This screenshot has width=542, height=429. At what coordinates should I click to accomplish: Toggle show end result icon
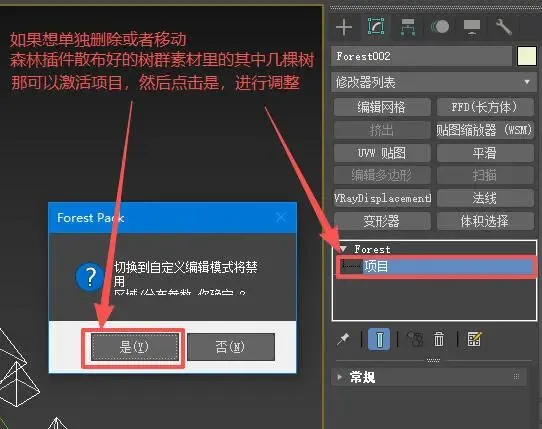coord(379,339)
